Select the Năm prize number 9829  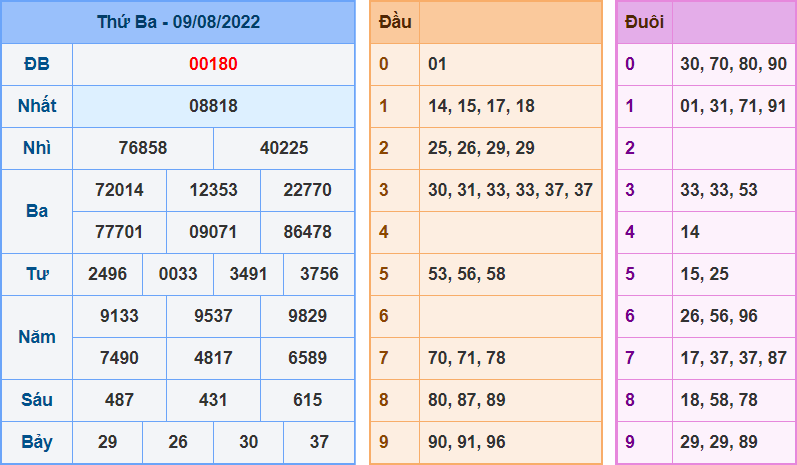click(308, 316)
